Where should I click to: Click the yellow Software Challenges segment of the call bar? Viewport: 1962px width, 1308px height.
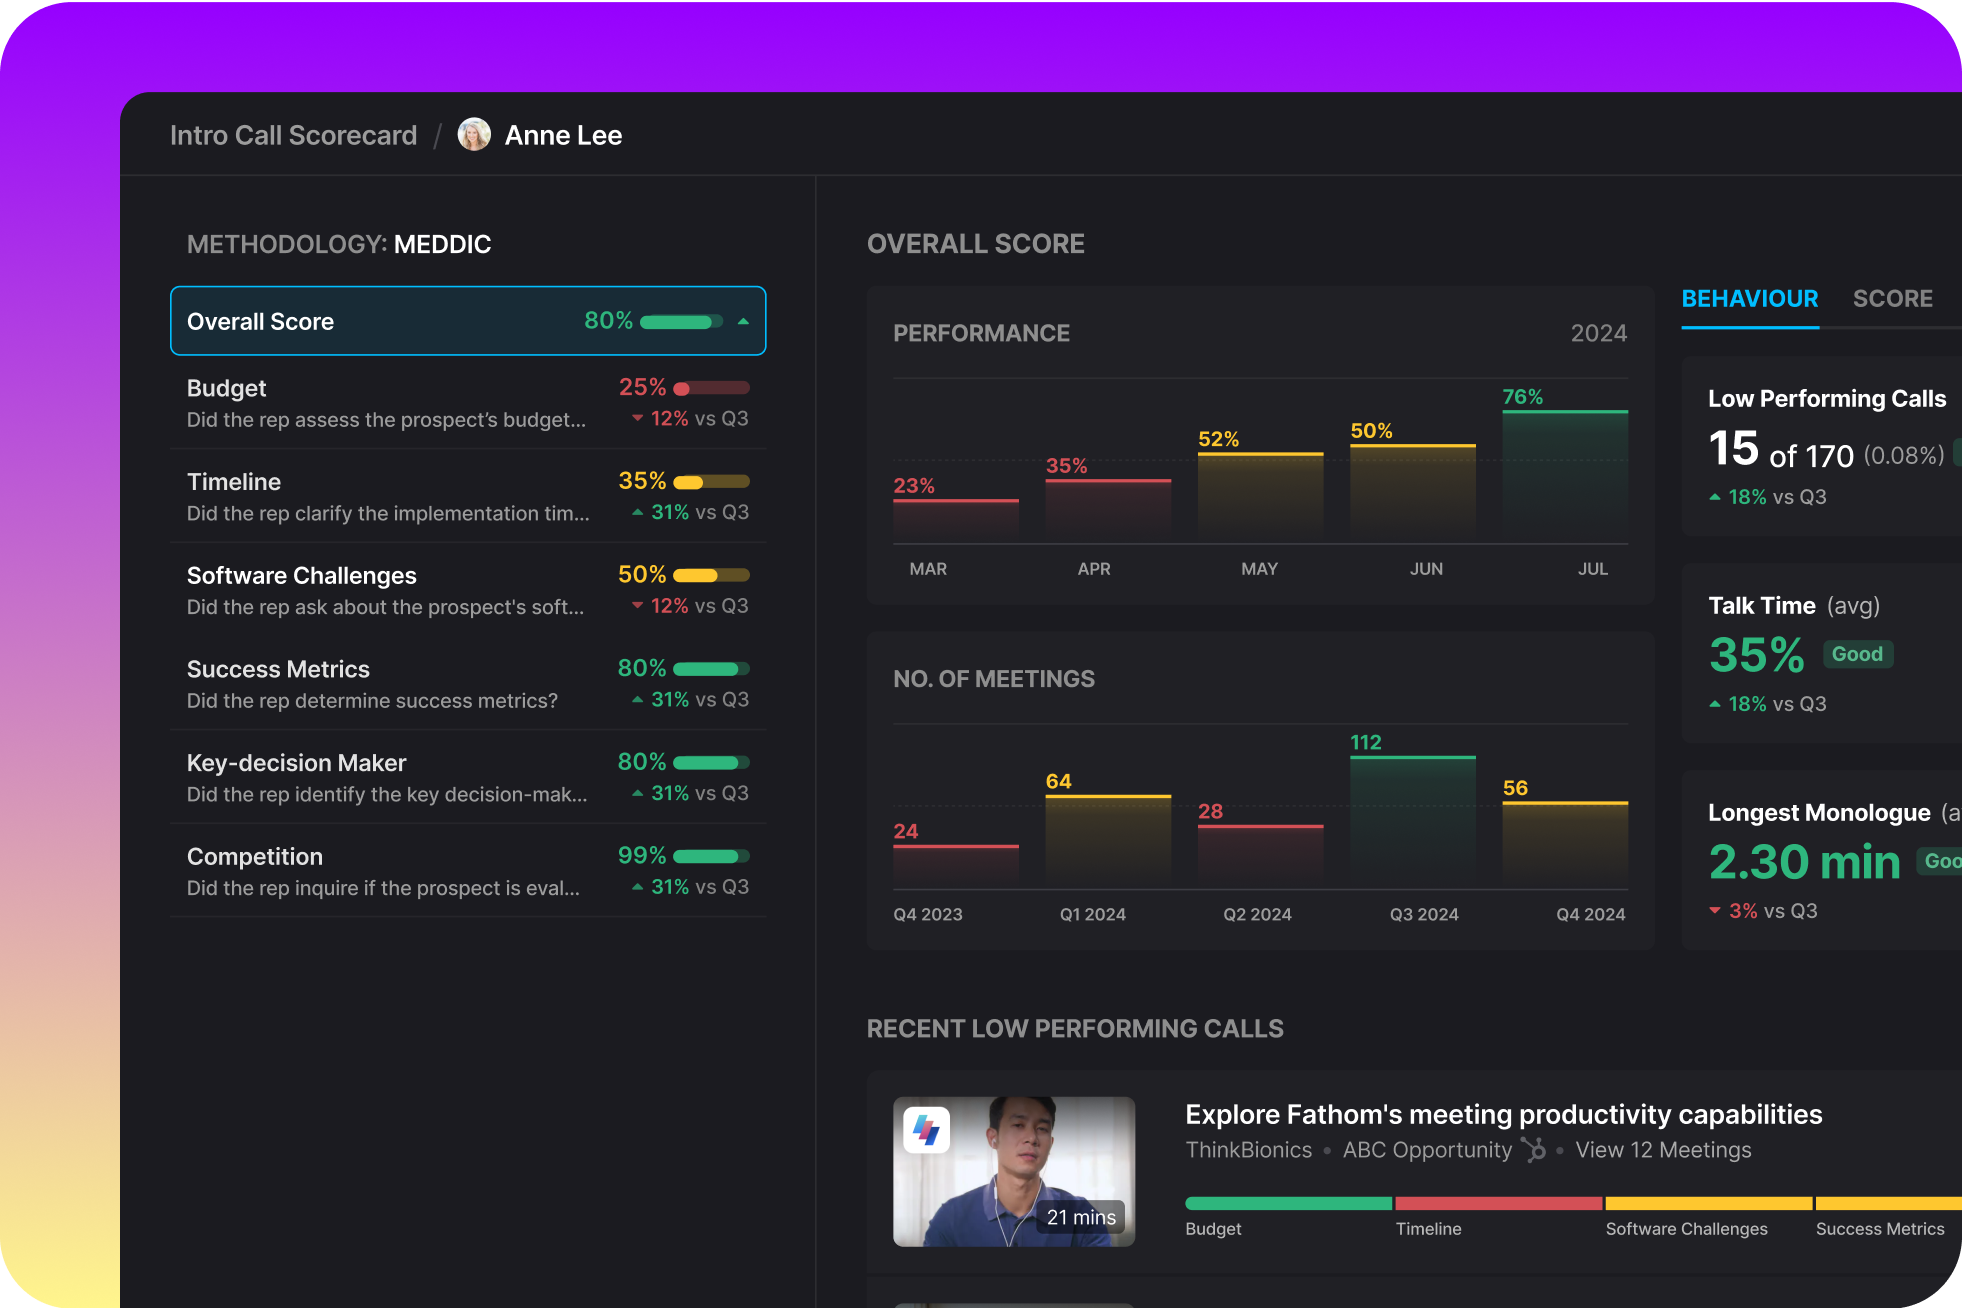pos(1708,1203)
